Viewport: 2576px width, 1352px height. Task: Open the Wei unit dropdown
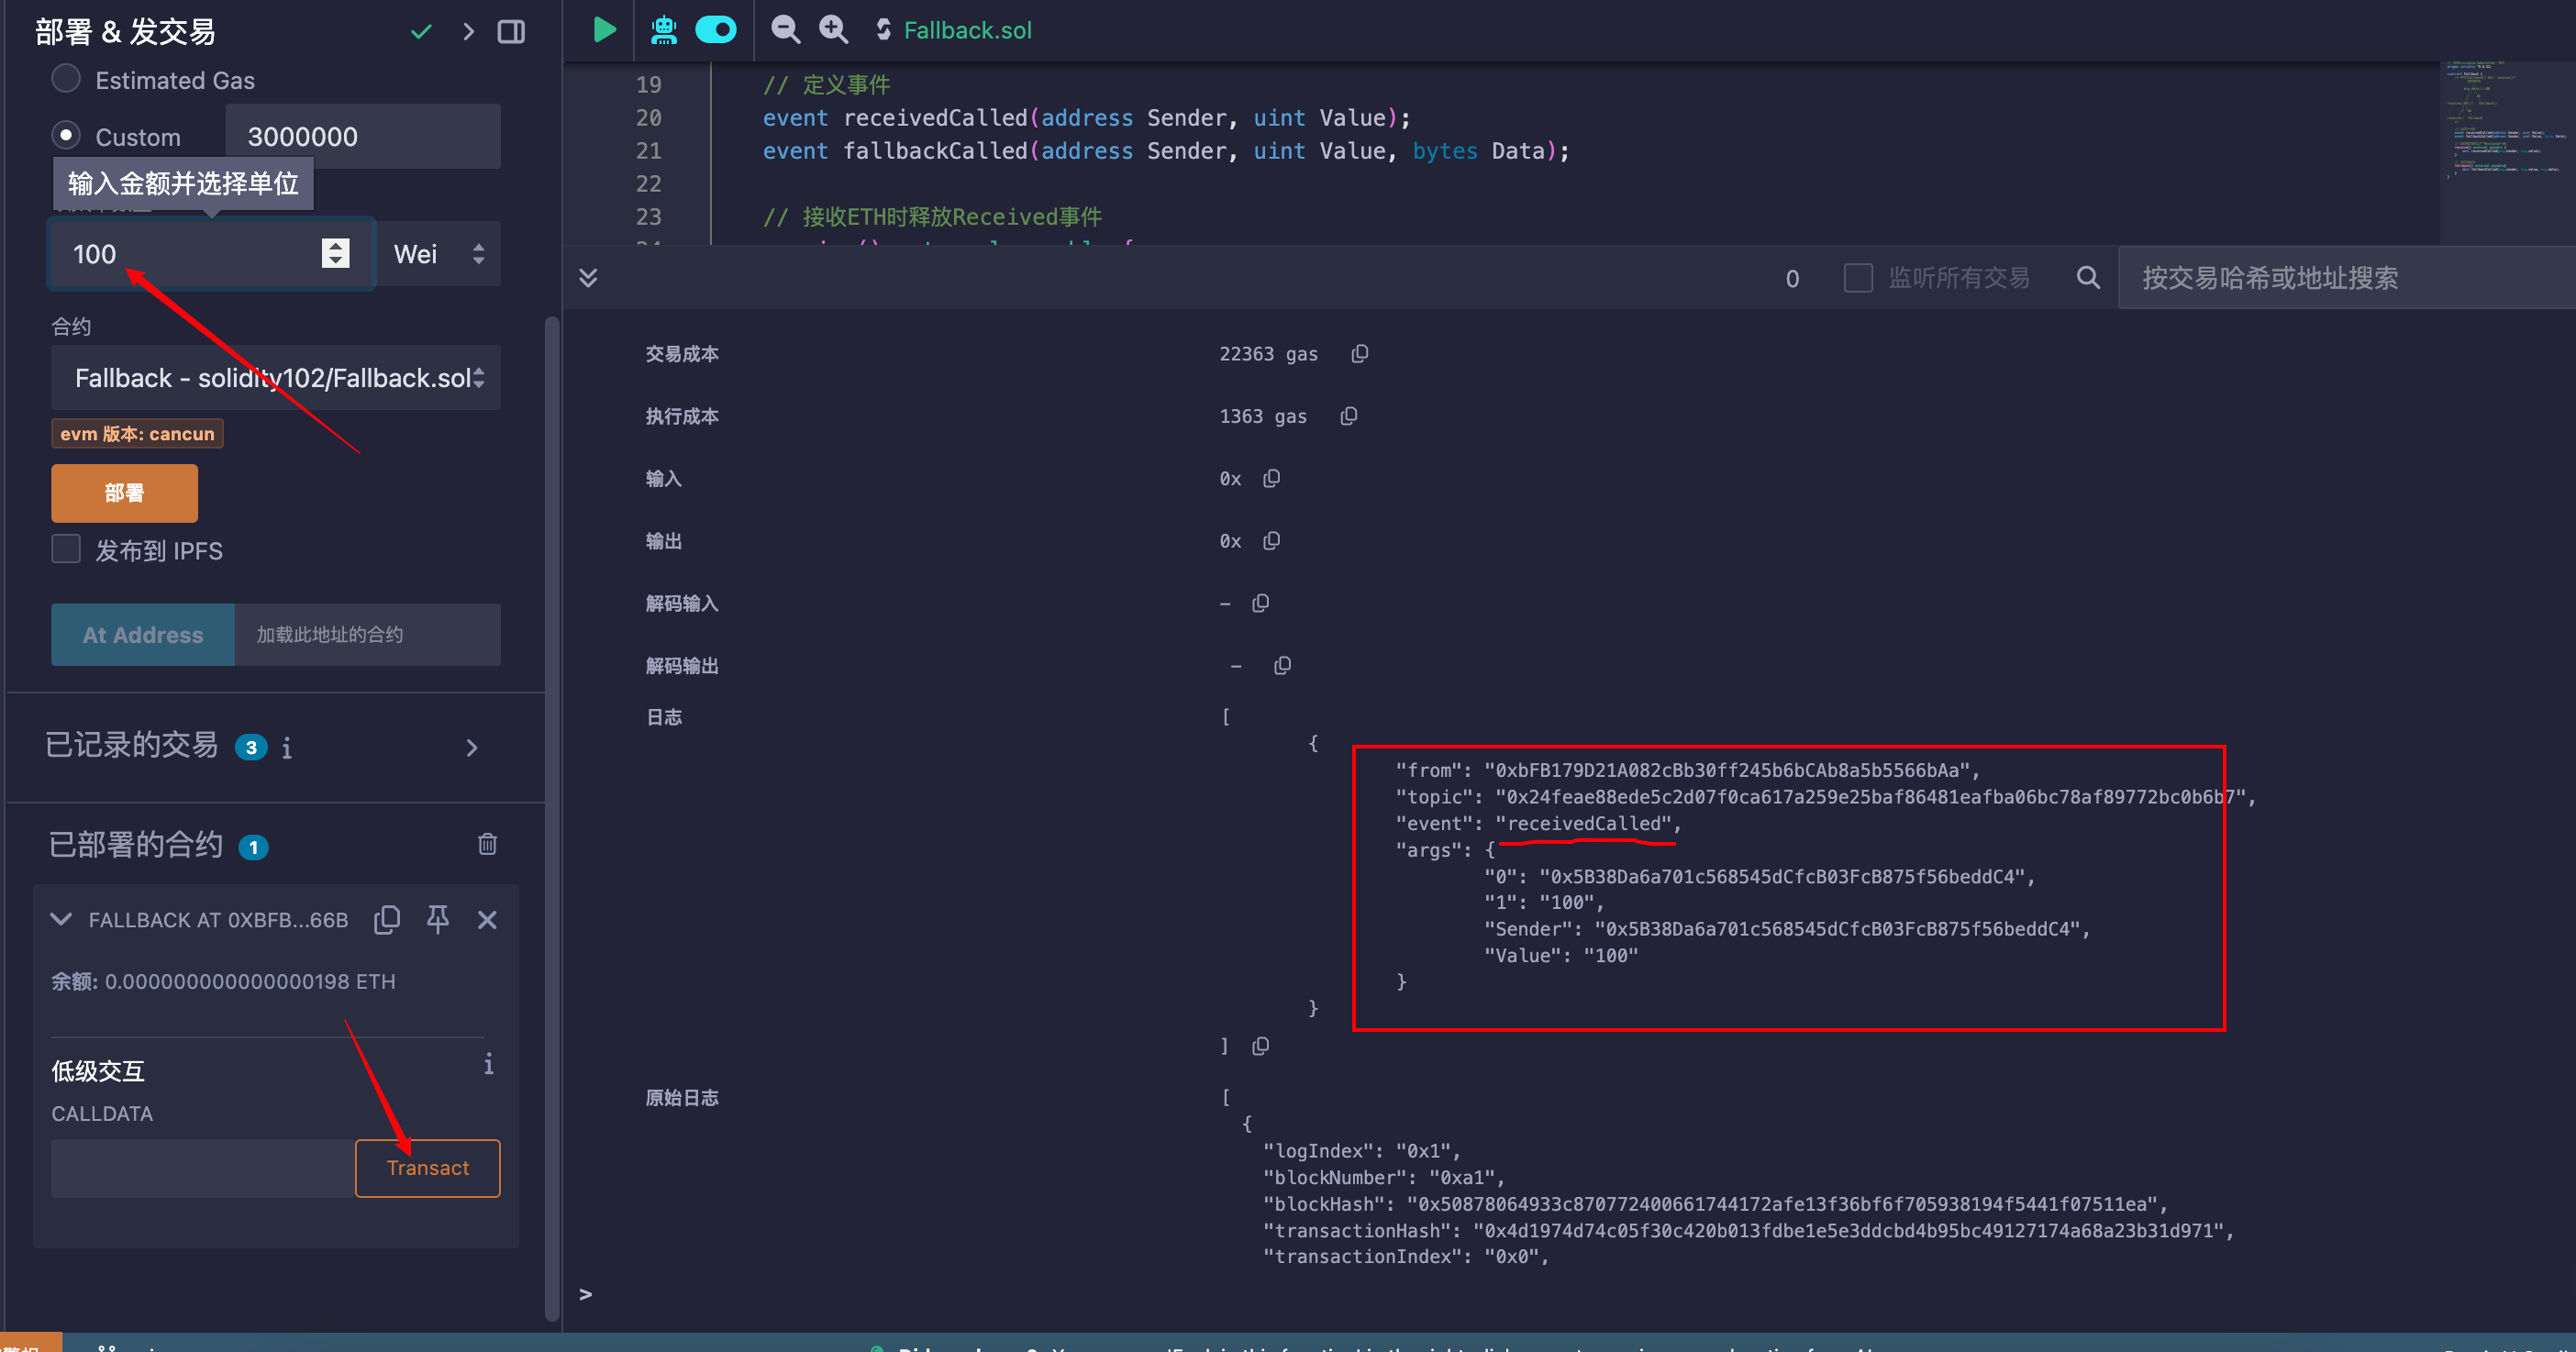click(439, 254)
